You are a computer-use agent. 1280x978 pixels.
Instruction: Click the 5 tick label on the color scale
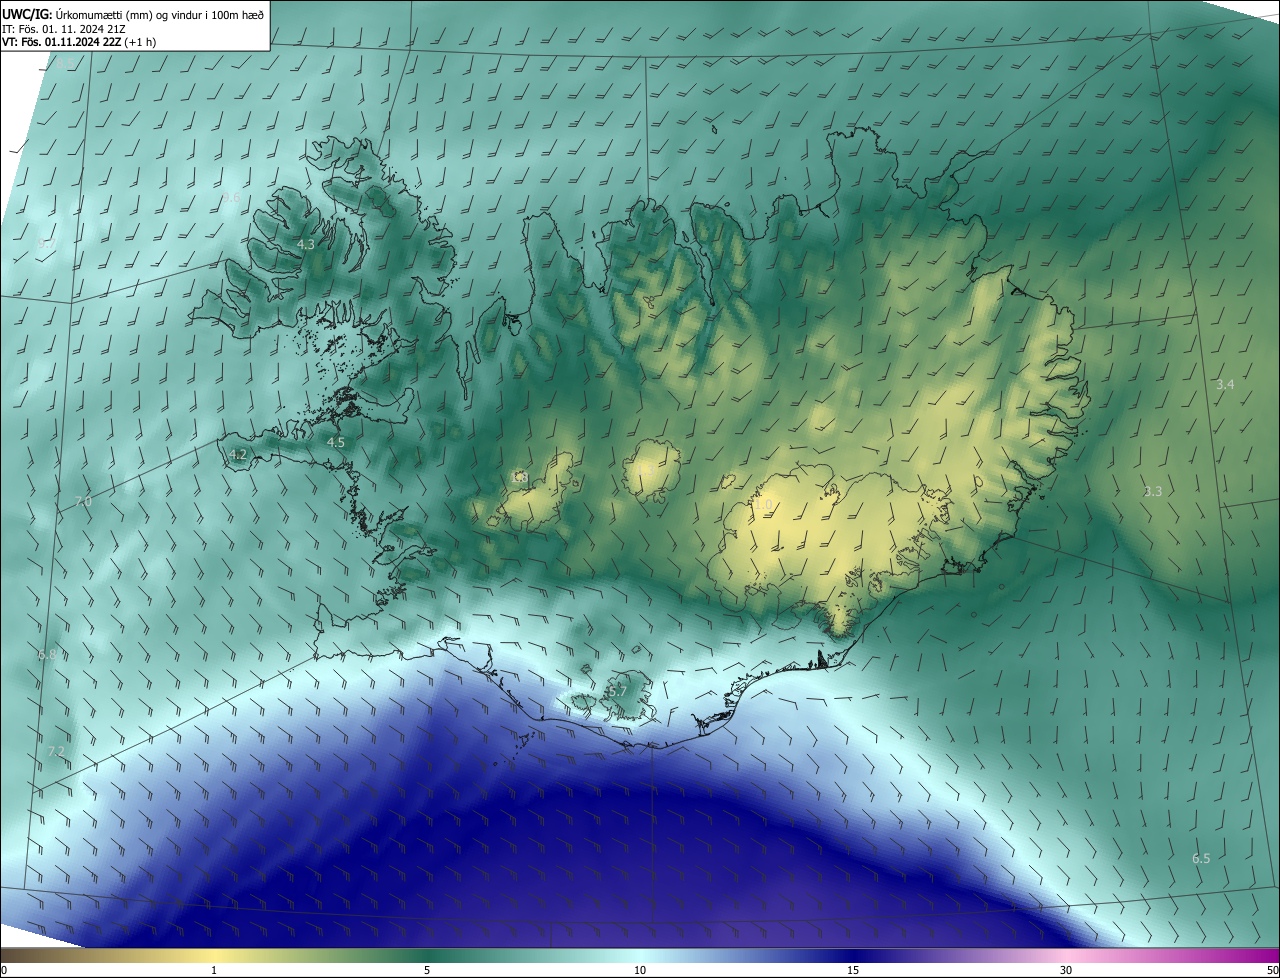(x=427, y=970)
